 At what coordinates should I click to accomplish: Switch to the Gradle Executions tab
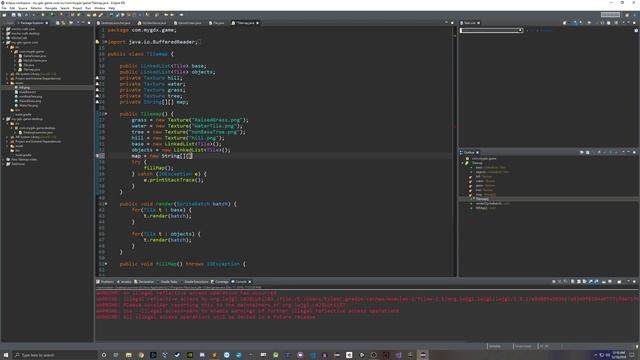pyautogui.click(x=195, y=282)
